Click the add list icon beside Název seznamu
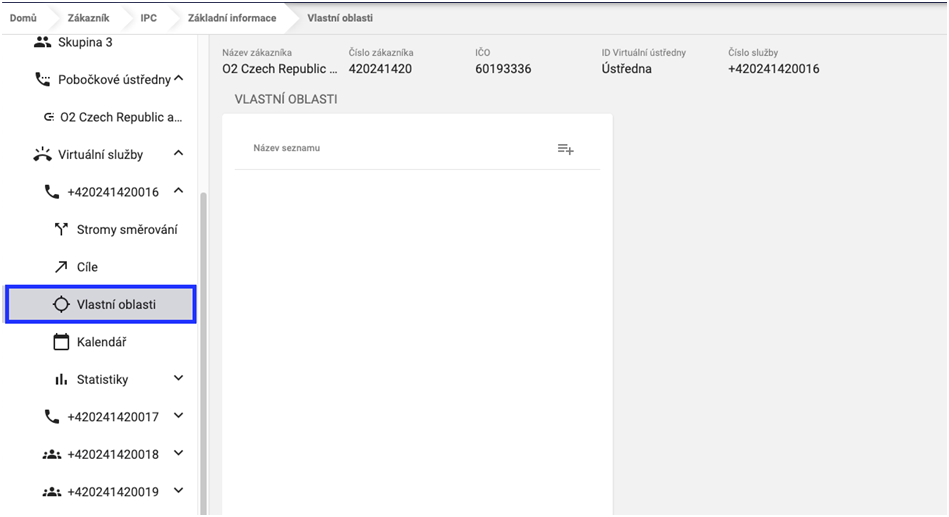Screen dimensions: 949x517 565,149
